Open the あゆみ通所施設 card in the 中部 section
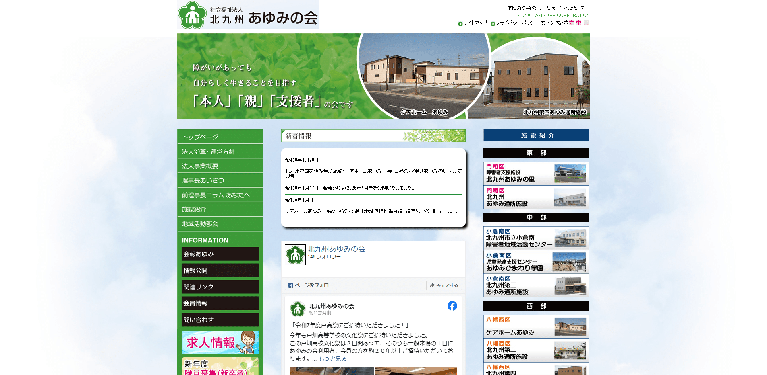 click(x=536, y=286)
